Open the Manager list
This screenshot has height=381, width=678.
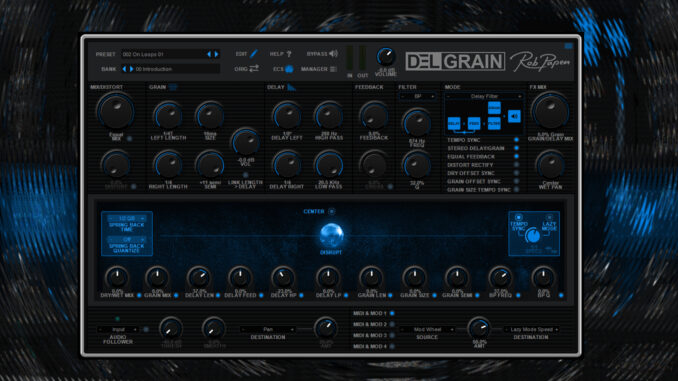[333, 69]
